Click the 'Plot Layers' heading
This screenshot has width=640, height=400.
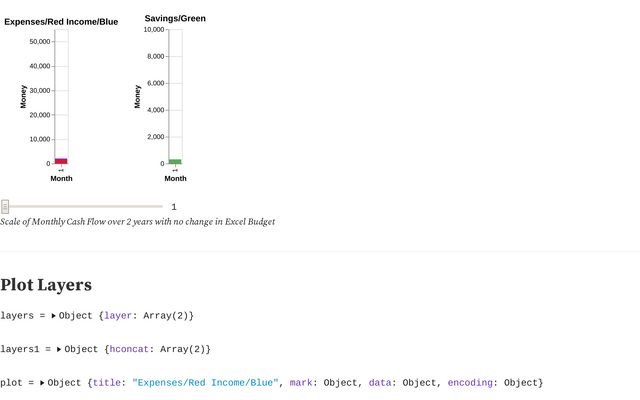click(46, 285)
